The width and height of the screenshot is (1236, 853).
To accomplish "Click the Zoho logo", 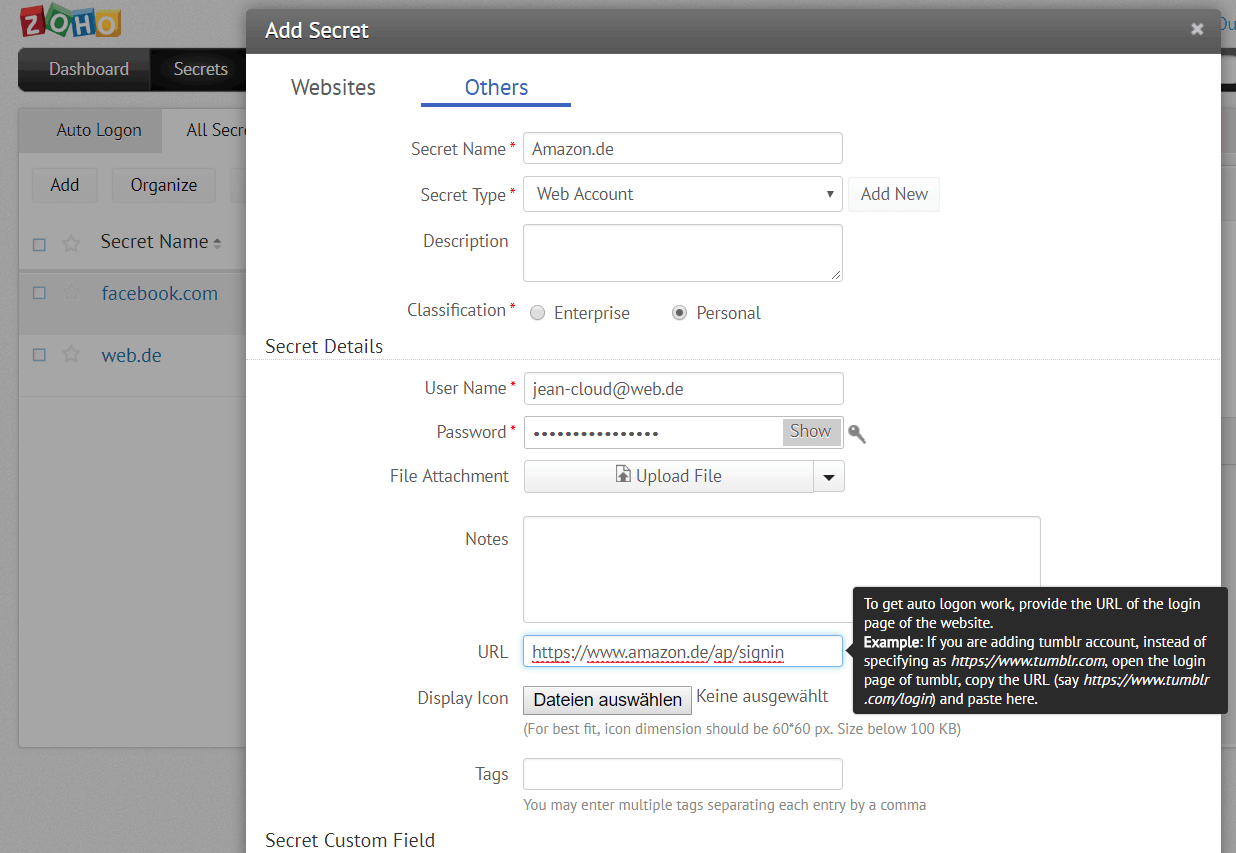I will (70, 23).
